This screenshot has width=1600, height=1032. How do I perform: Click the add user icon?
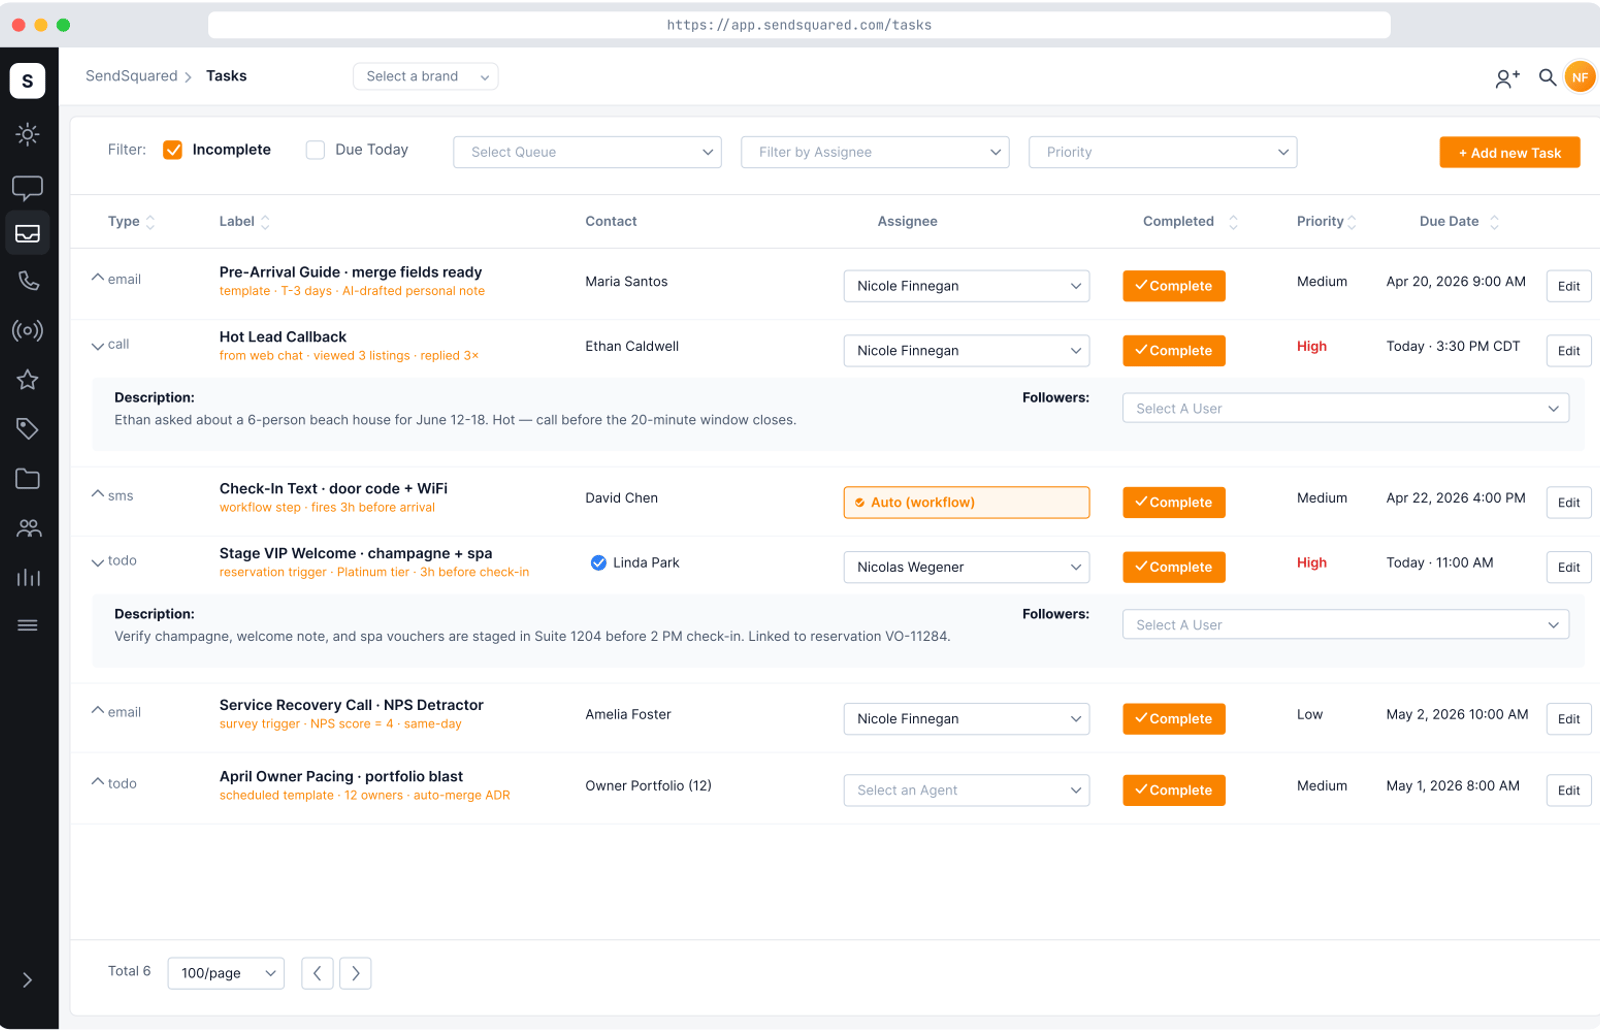1507,78
